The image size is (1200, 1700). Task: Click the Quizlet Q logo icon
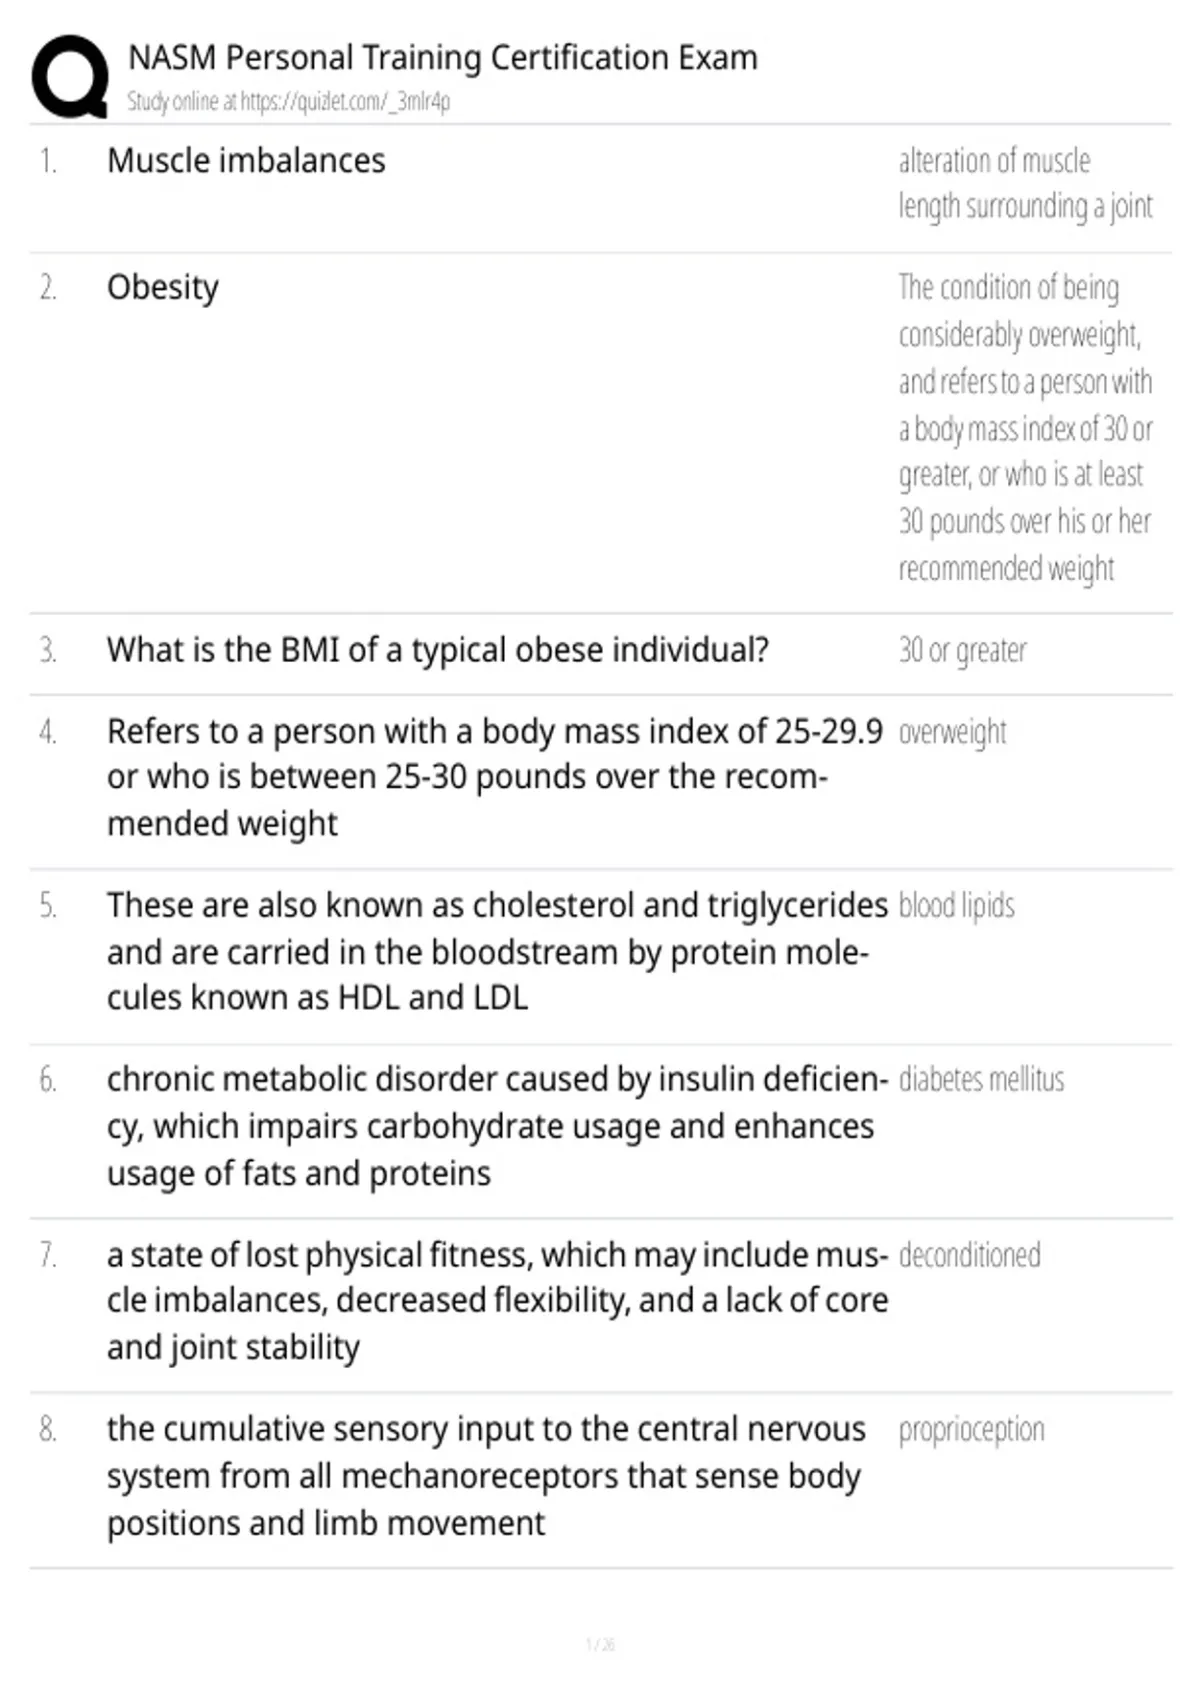pos(70,77)
